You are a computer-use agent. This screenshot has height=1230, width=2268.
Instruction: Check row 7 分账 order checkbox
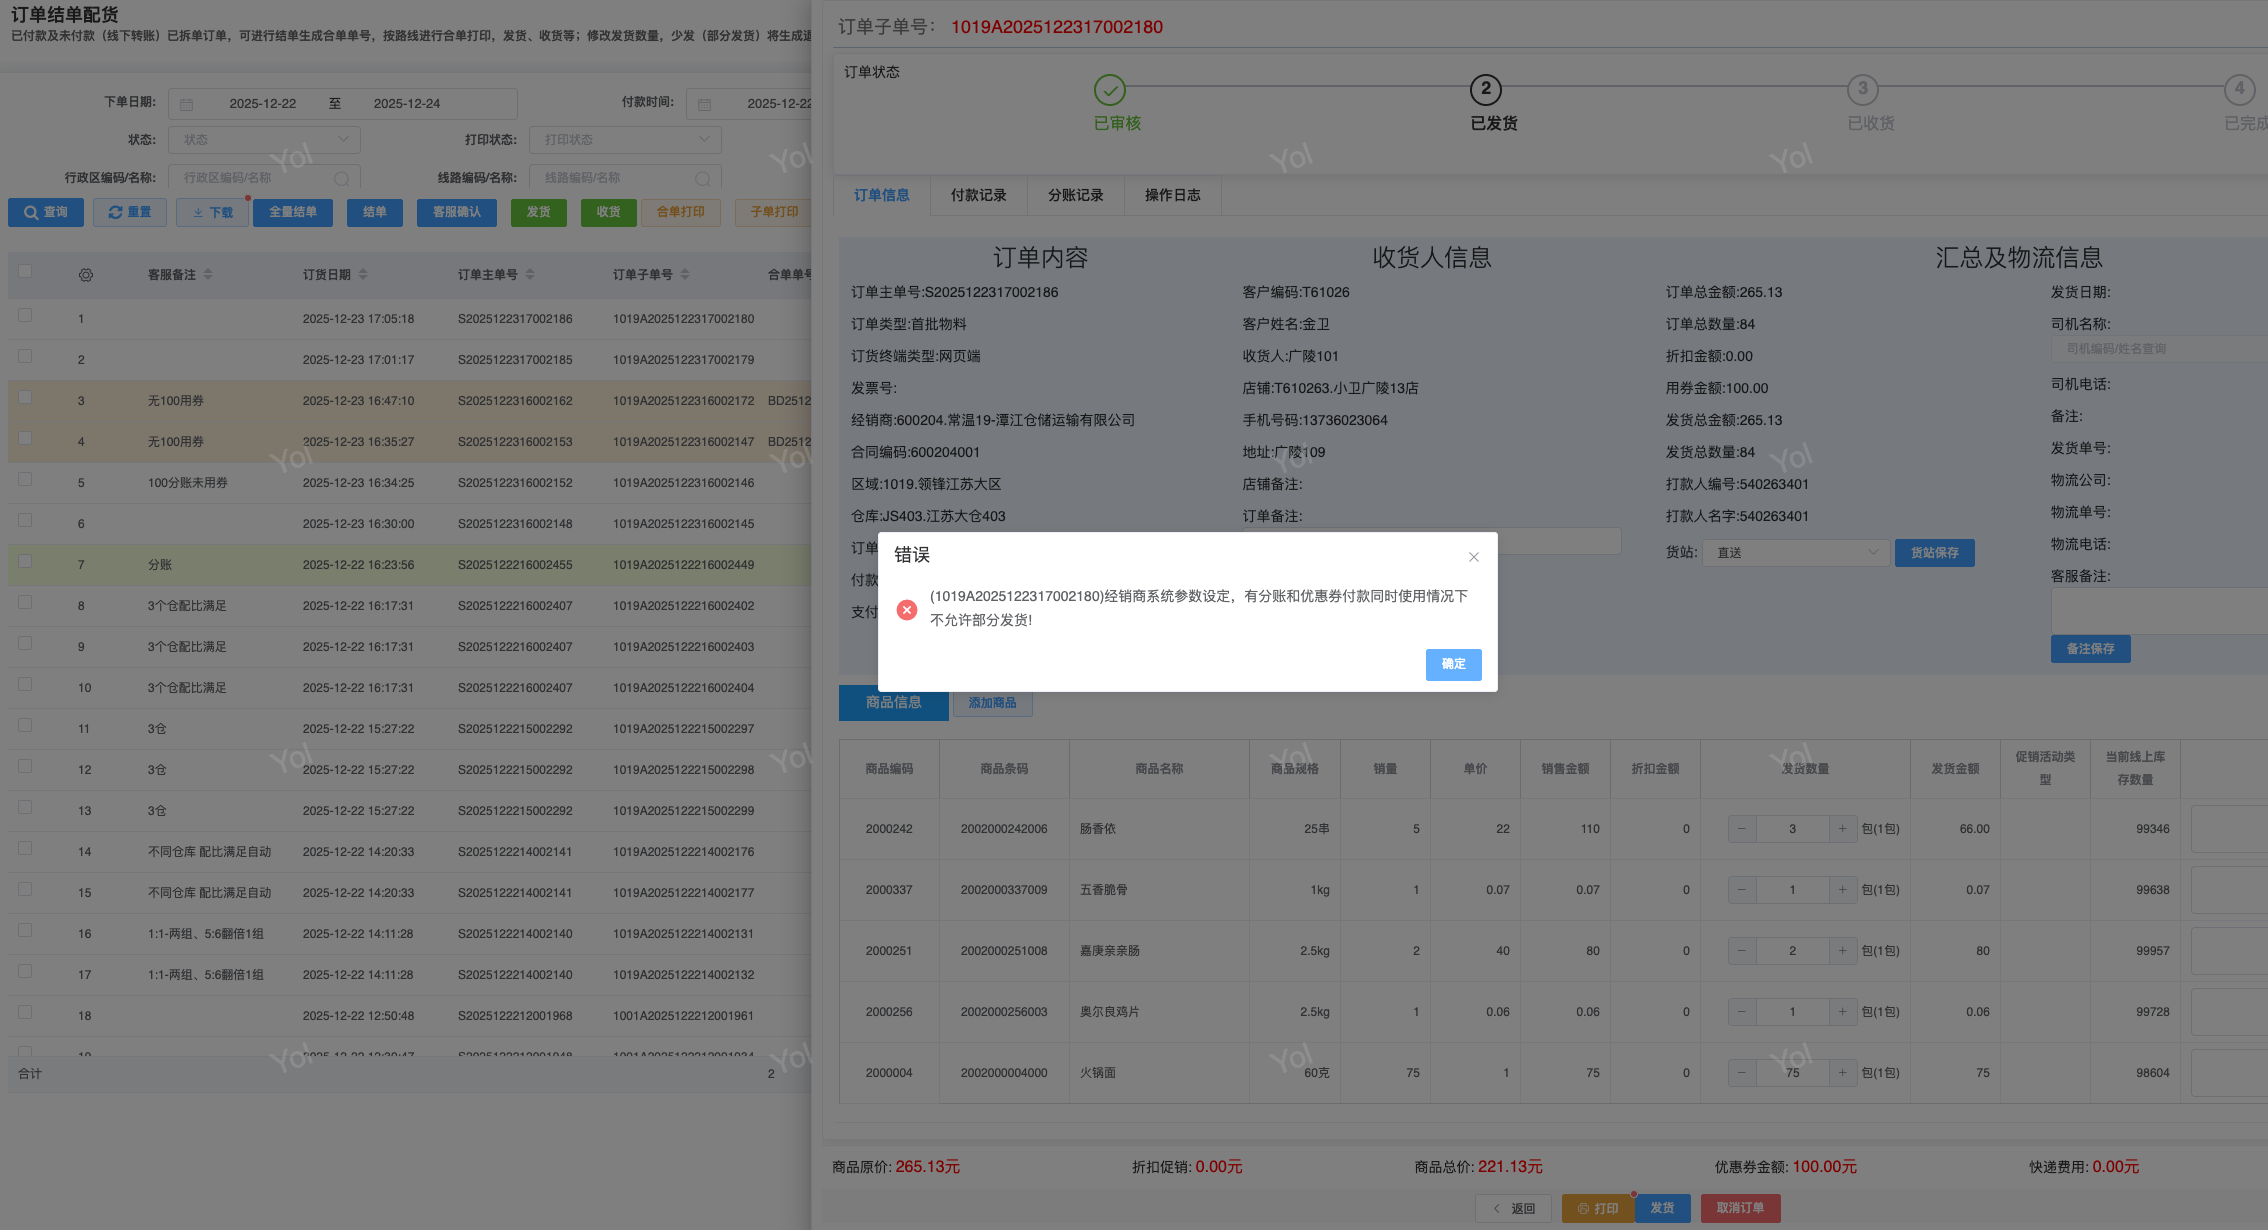25,561
